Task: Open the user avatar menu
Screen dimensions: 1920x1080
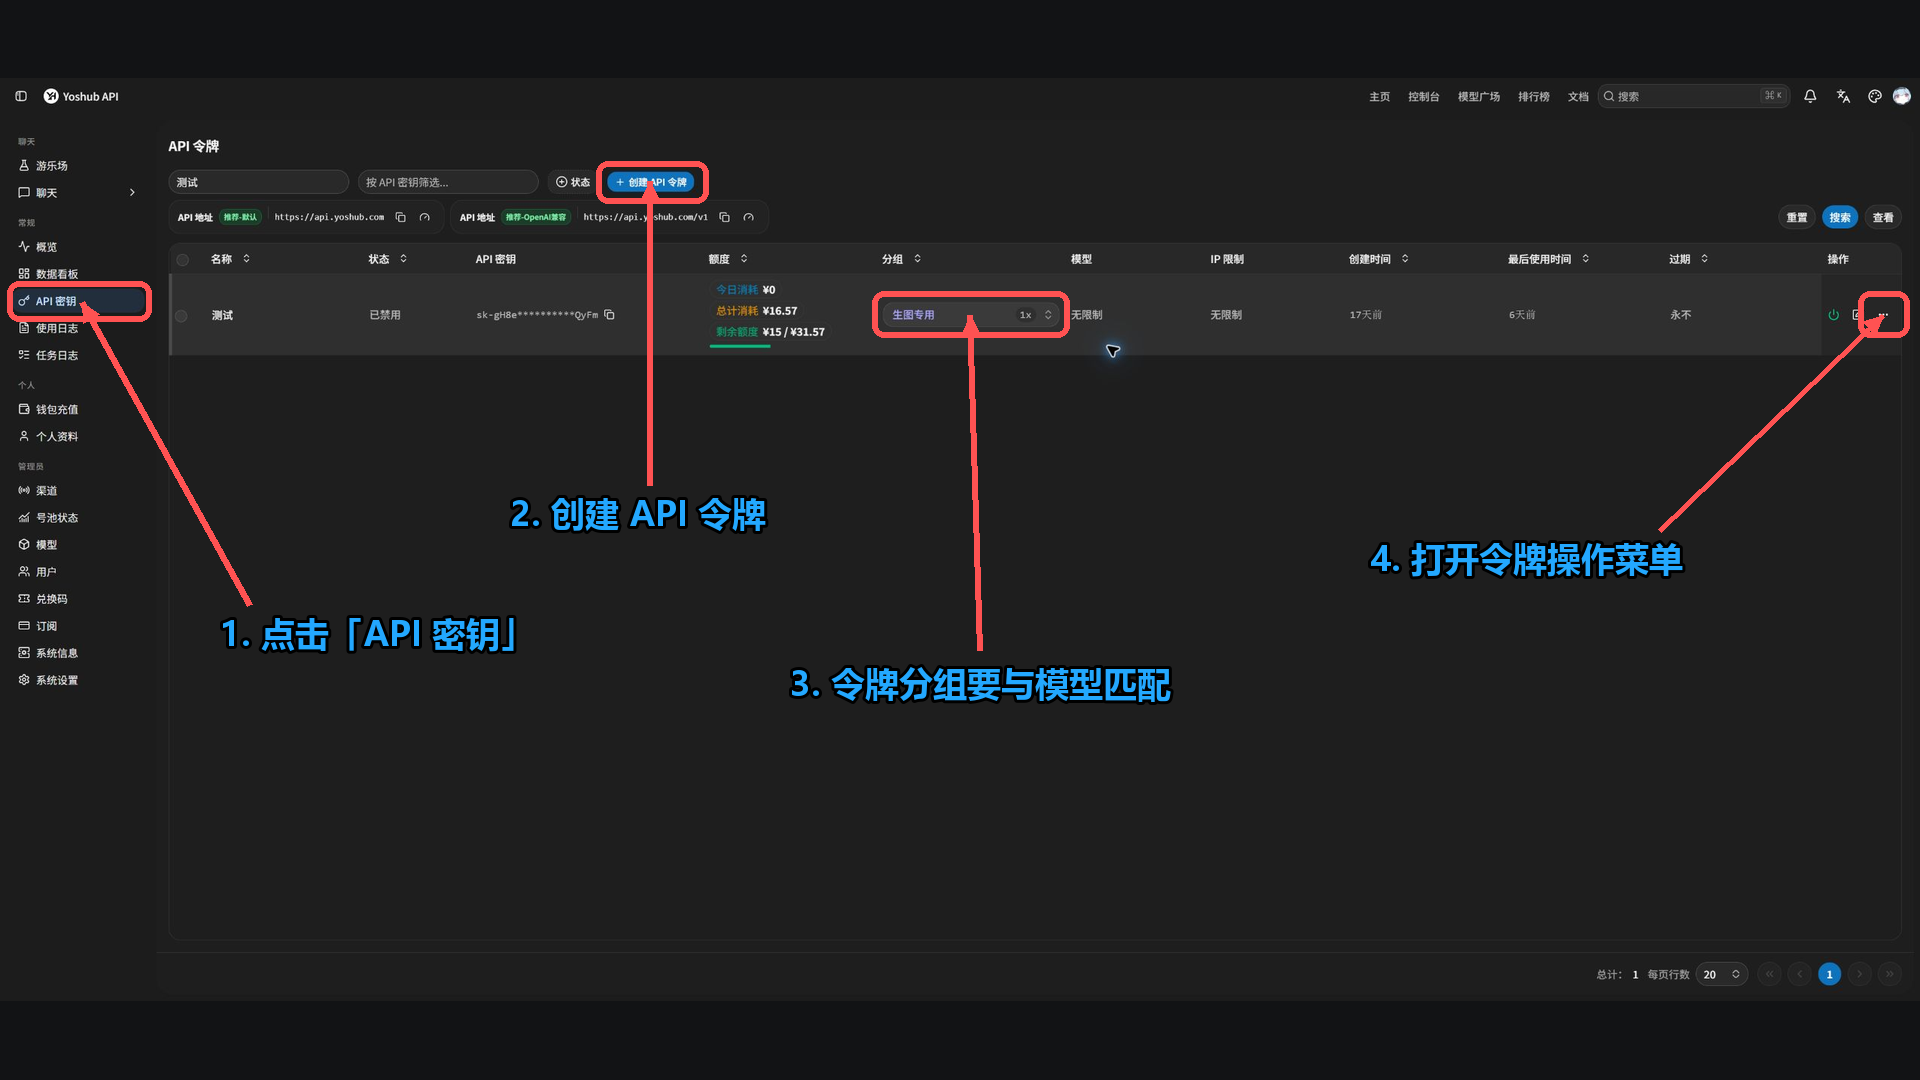Action: pos(1902,96)
